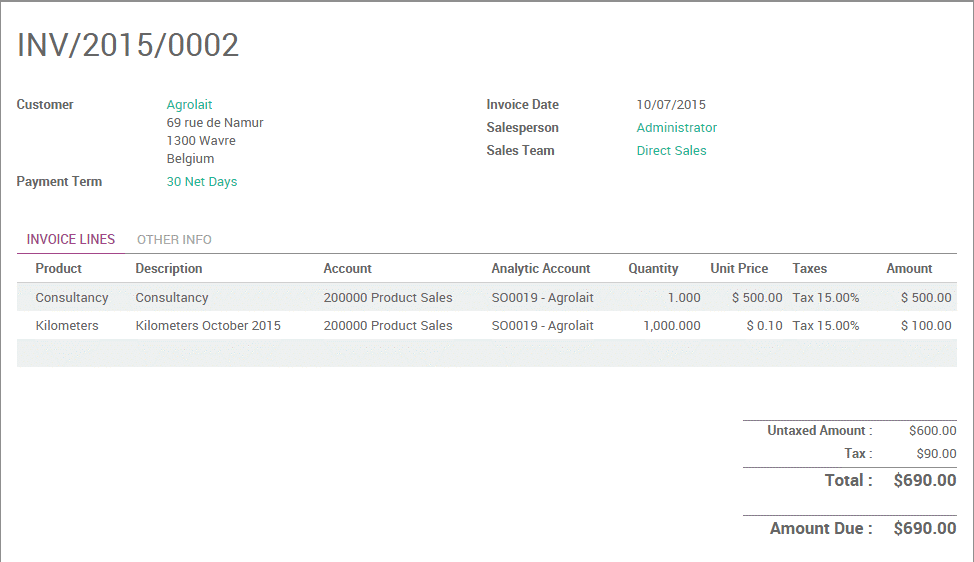Open the Agrolait customer link
The width and height of the screenshot is (974, 562).
(189, 105)
